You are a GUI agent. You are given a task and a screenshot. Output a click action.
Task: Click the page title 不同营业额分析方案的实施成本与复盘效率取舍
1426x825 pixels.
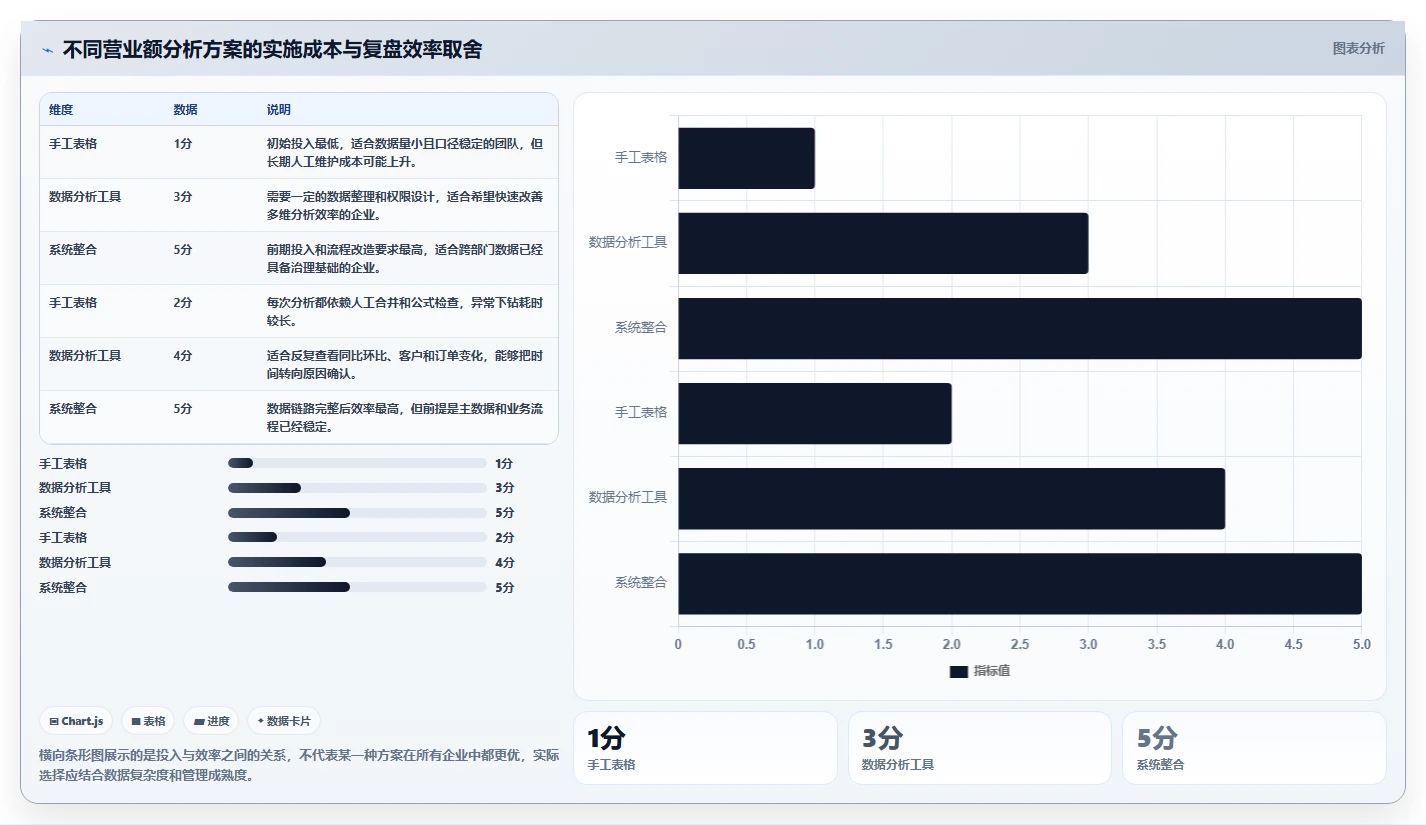tap(272, 50)
